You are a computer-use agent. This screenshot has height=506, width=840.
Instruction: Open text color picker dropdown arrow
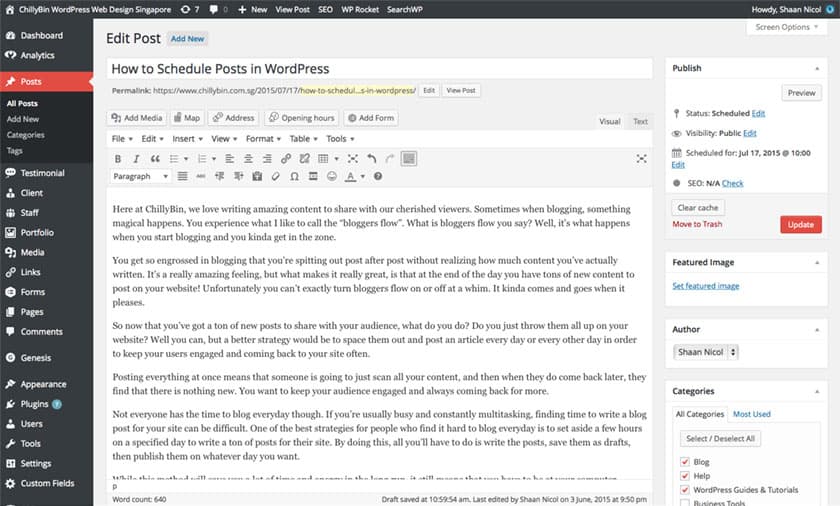pos(363,176)
